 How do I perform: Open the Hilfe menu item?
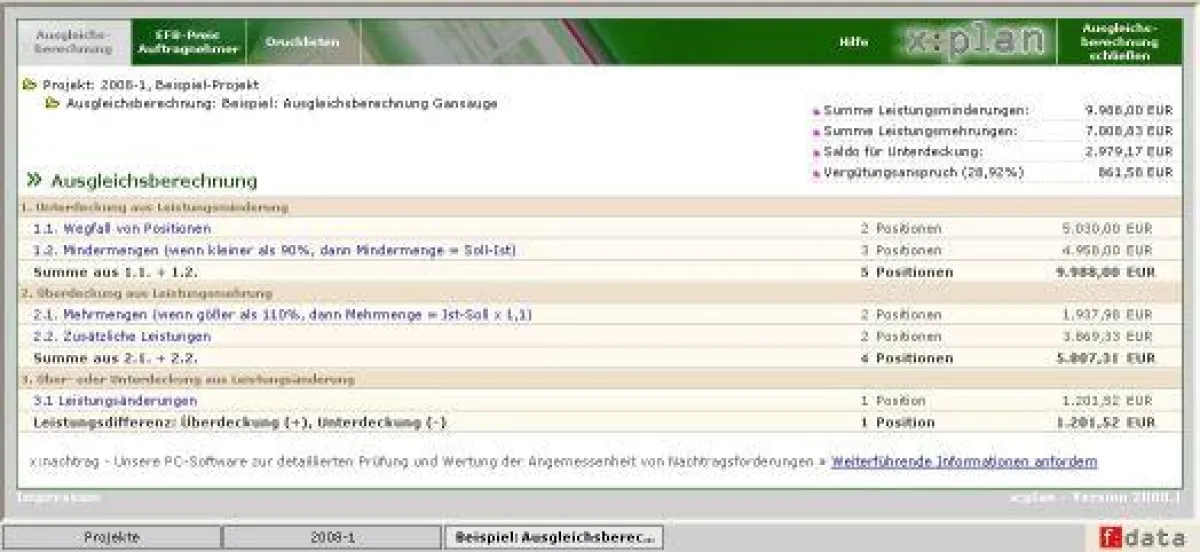click(853, 43)
